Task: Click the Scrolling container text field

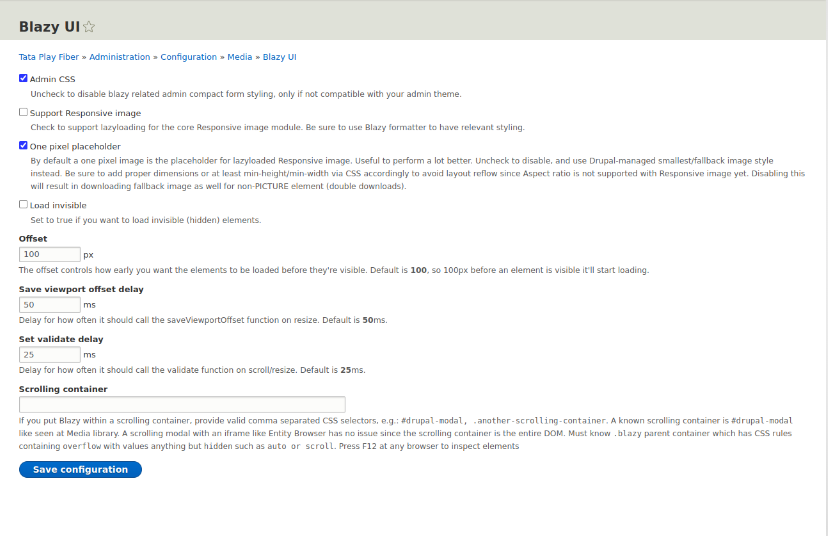Action: [x=182, y=405]
